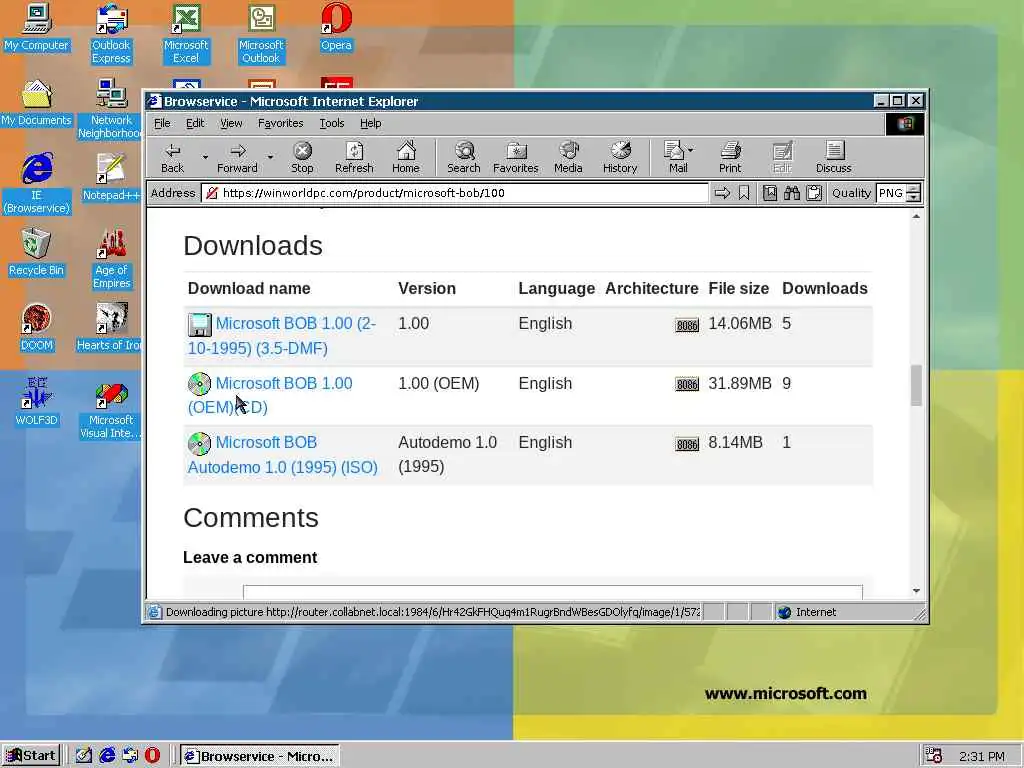The image size is (1024, 768).
Task: Click the Quality PNG value field
Action: 891,193
